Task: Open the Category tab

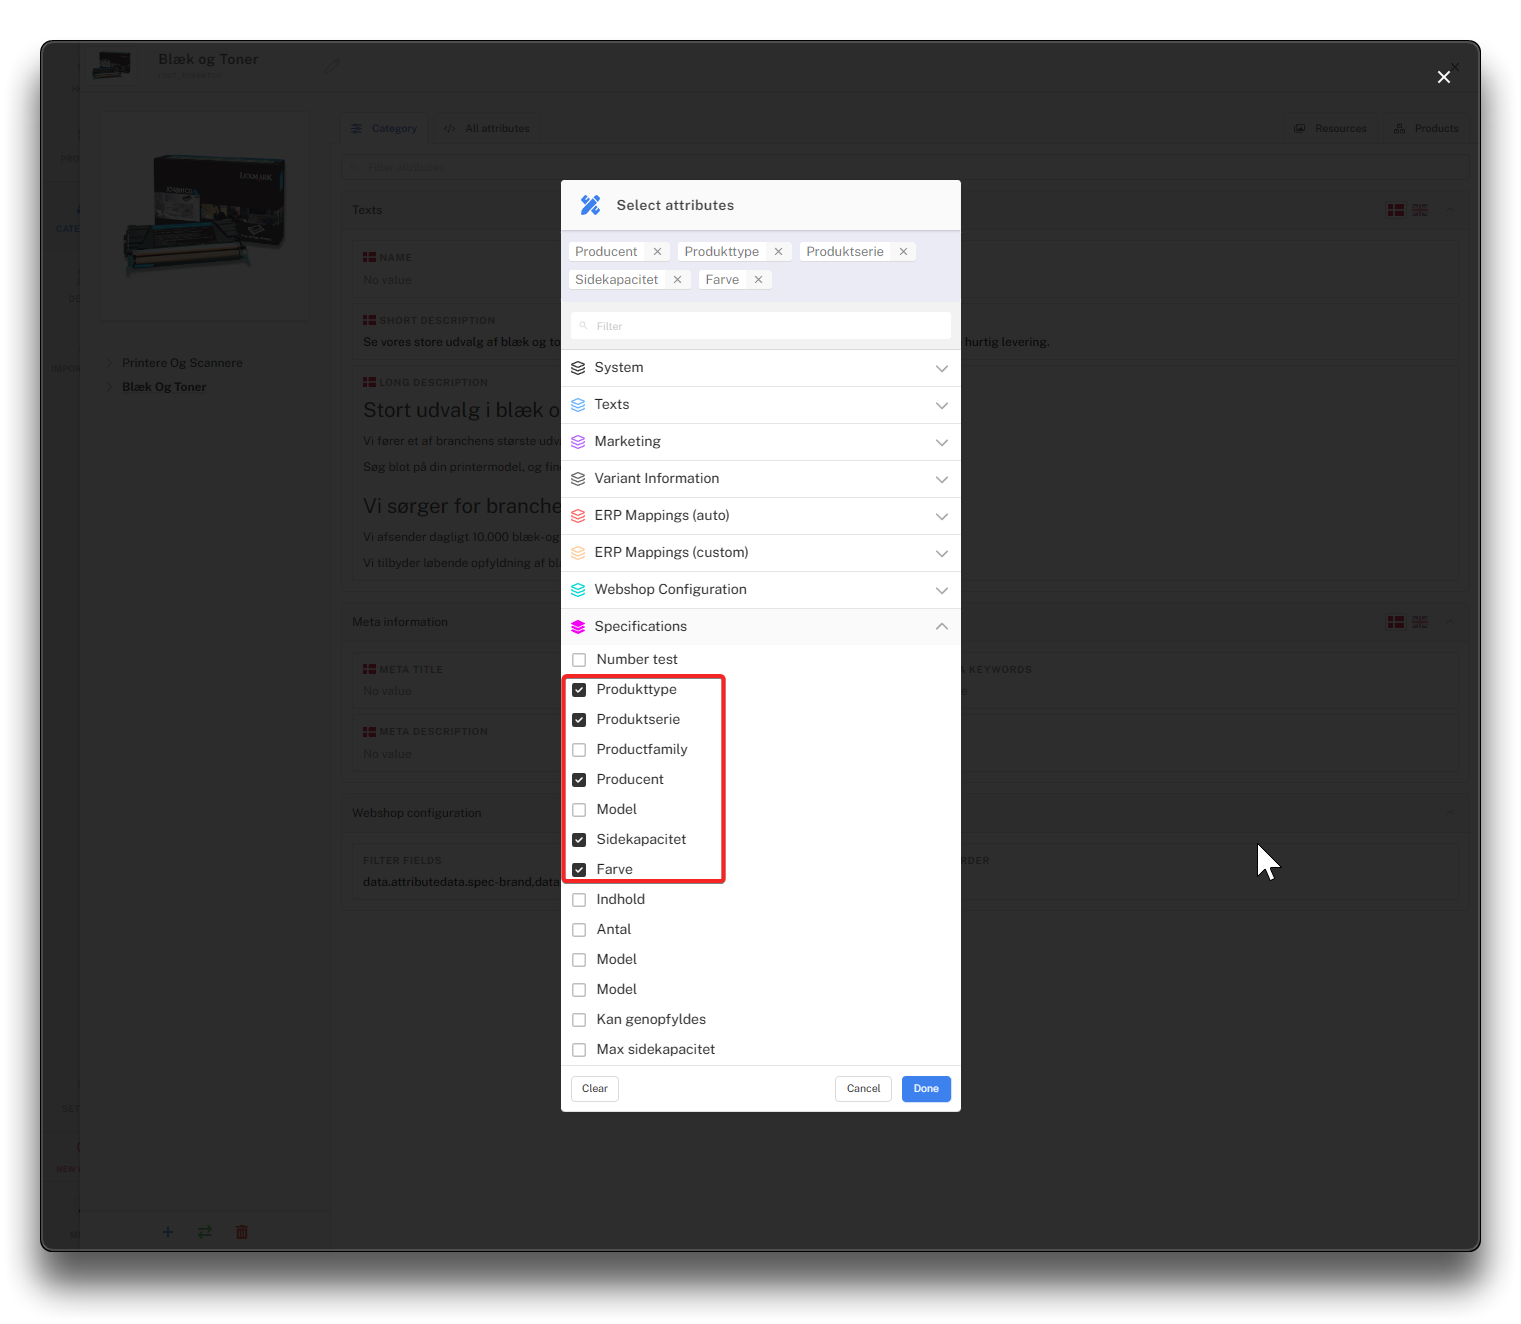Action: 384,128
